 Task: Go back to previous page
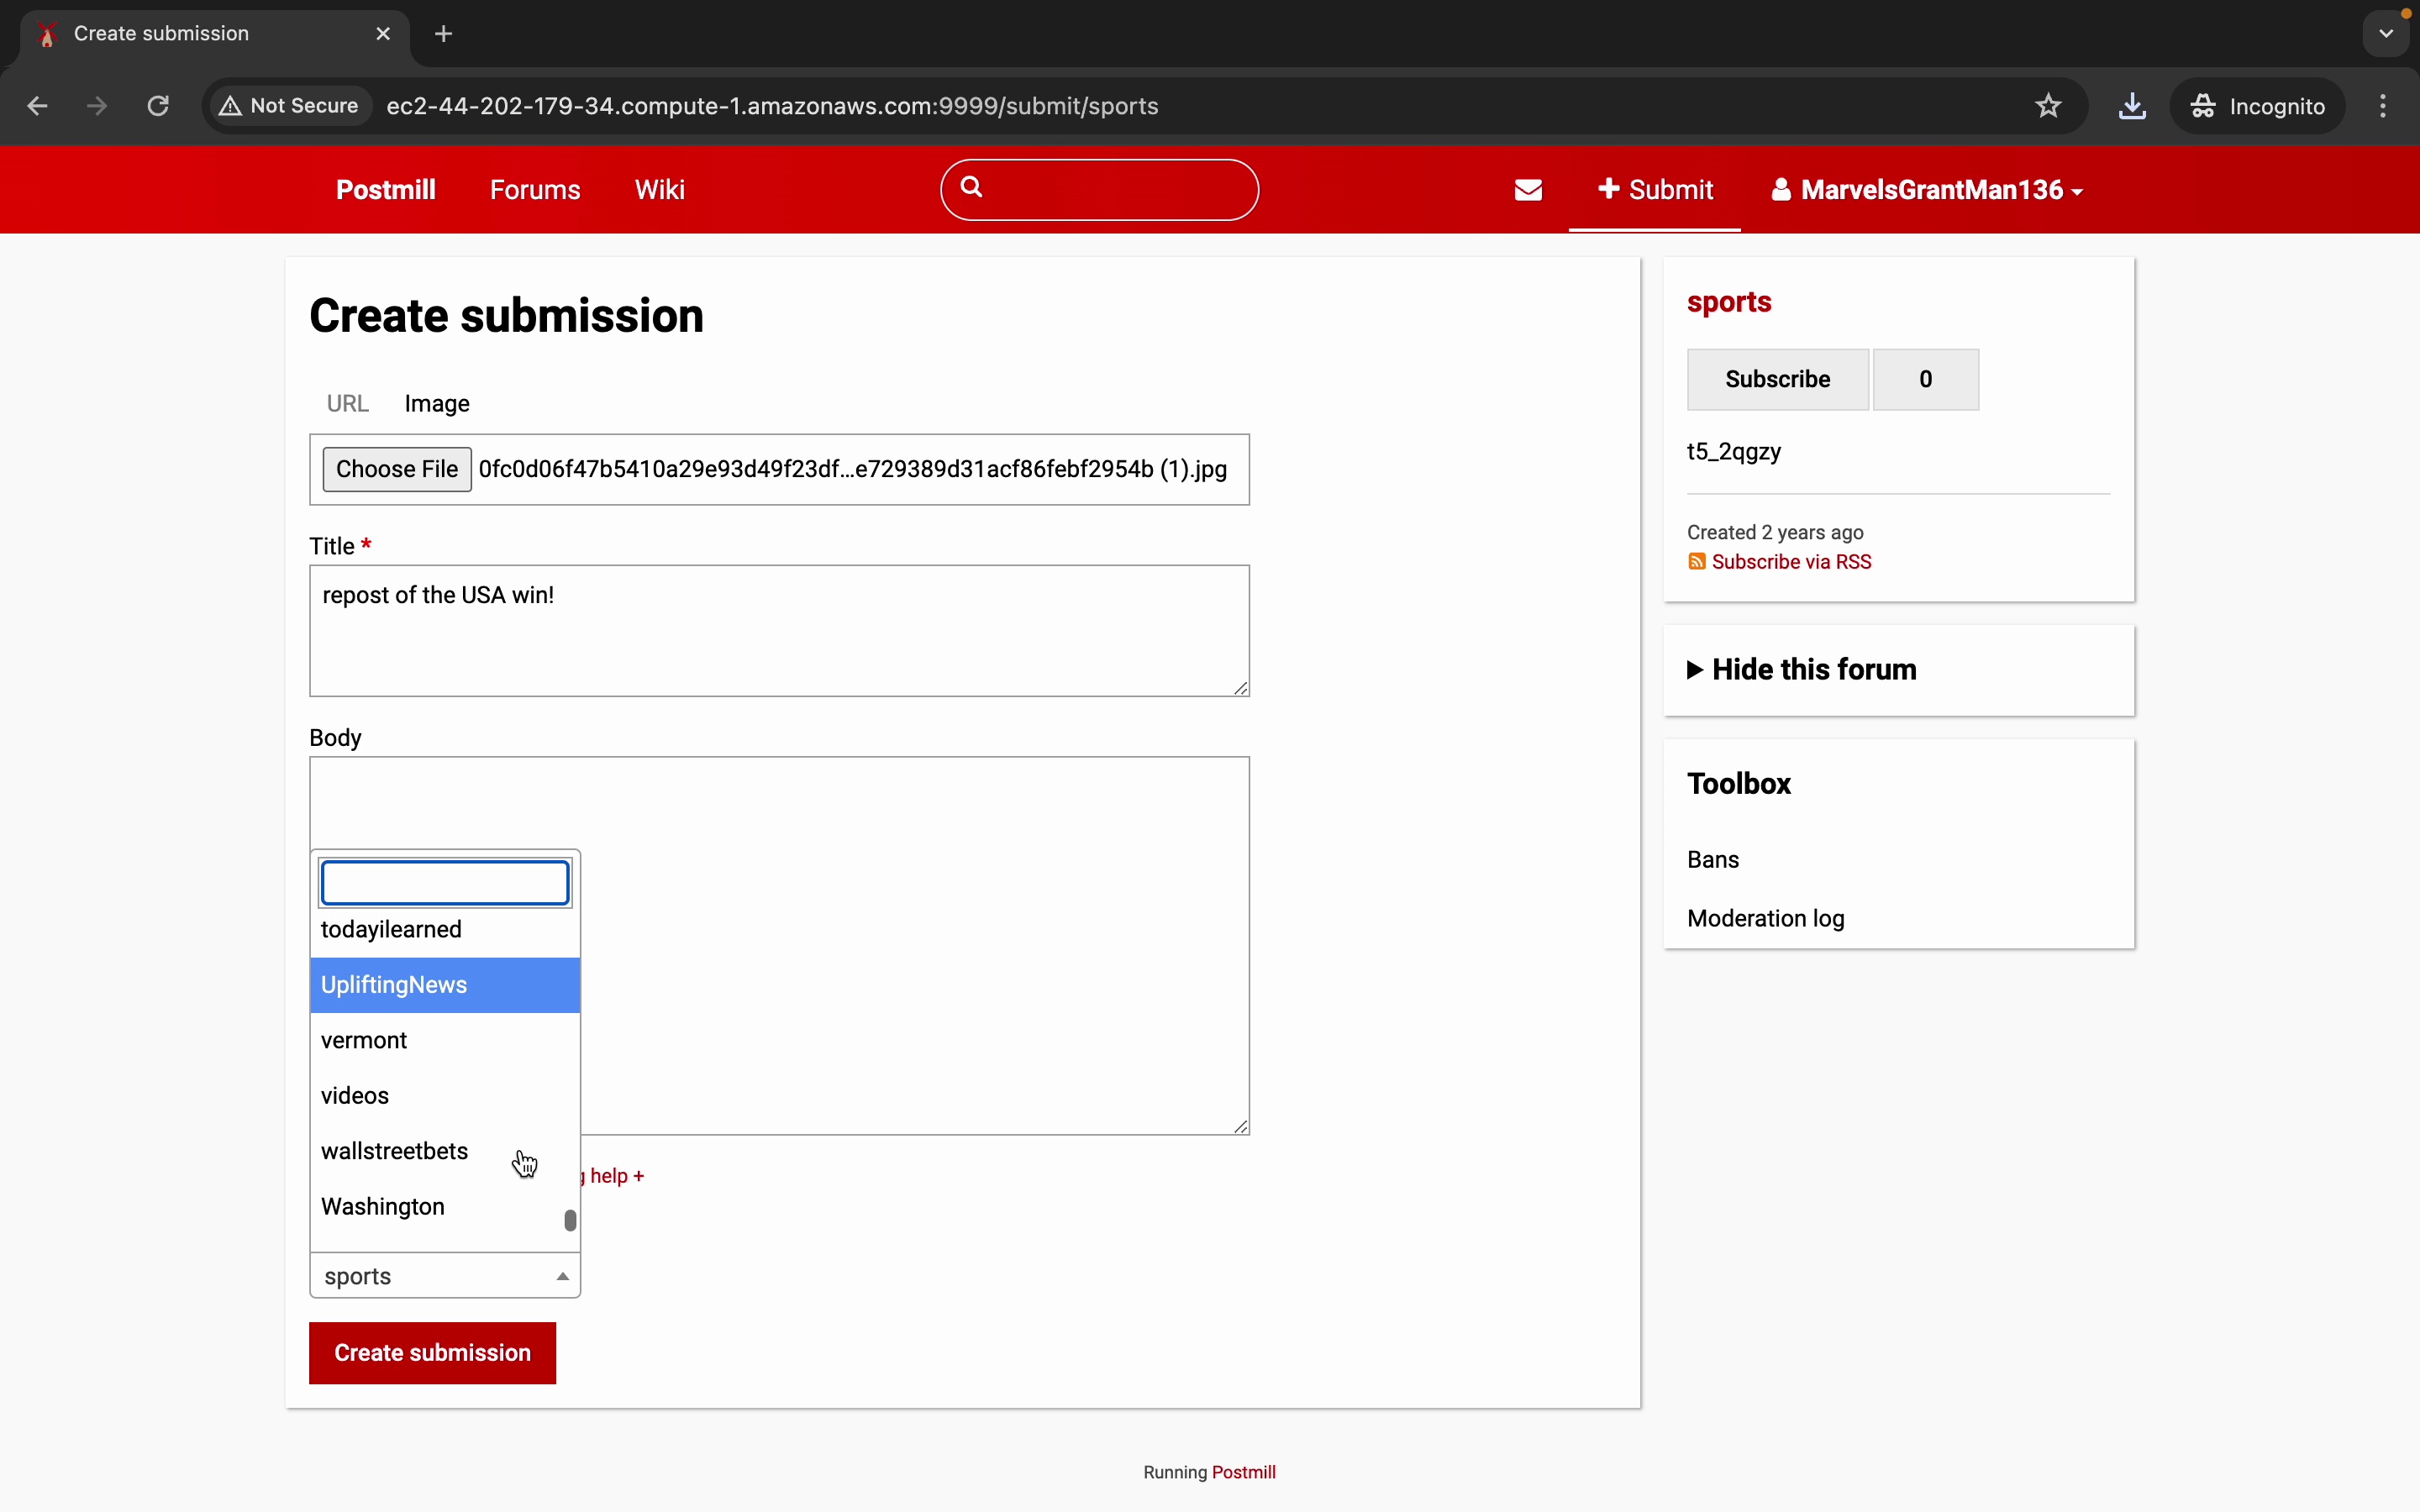[38, 106]
